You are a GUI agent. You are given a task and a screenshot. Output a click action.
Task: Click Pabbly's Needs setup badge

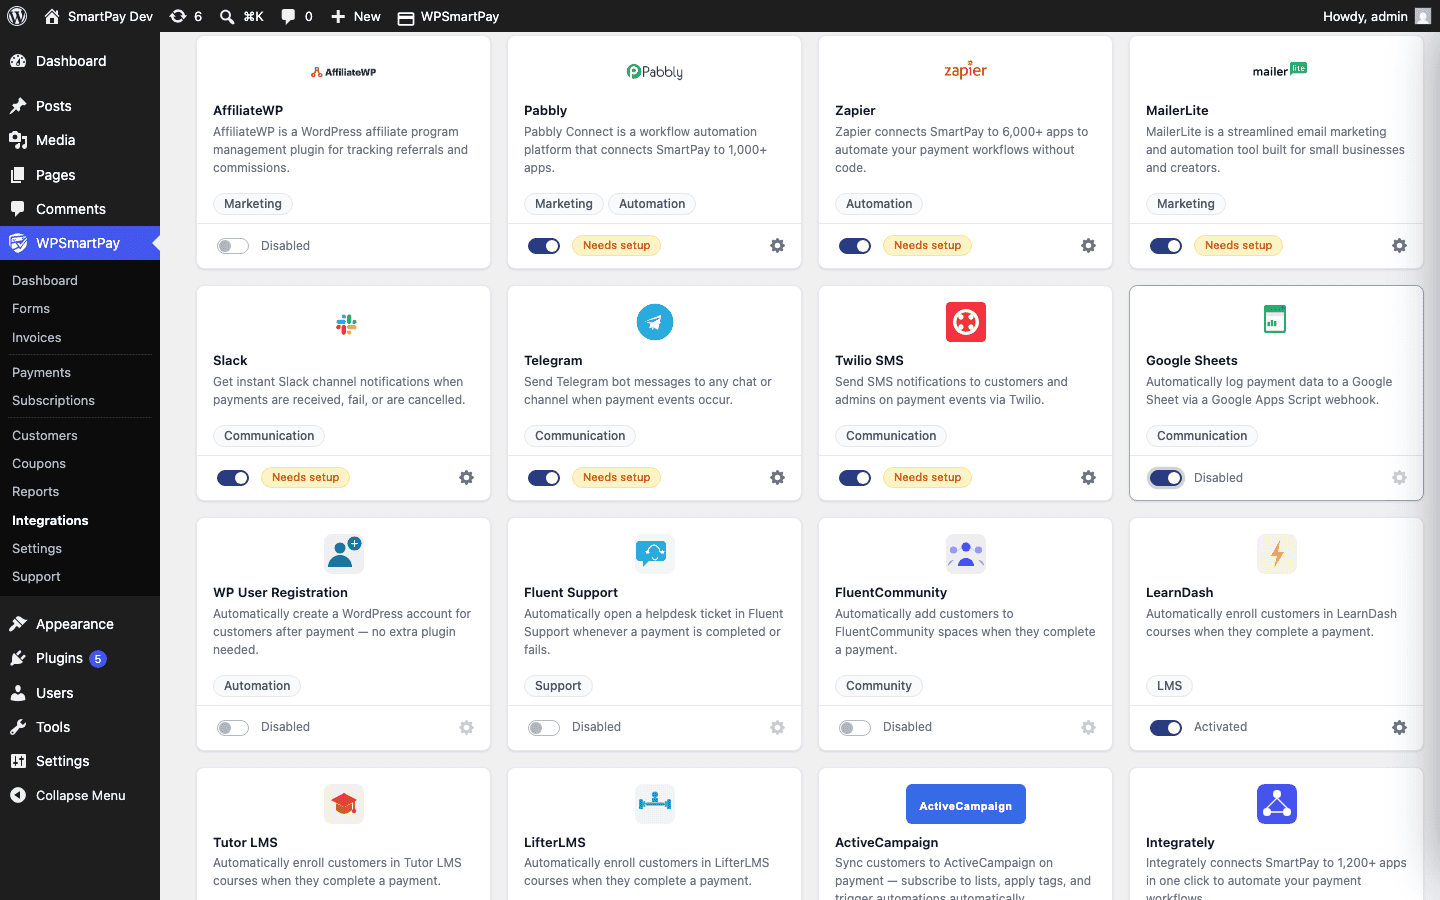point(616,246)
